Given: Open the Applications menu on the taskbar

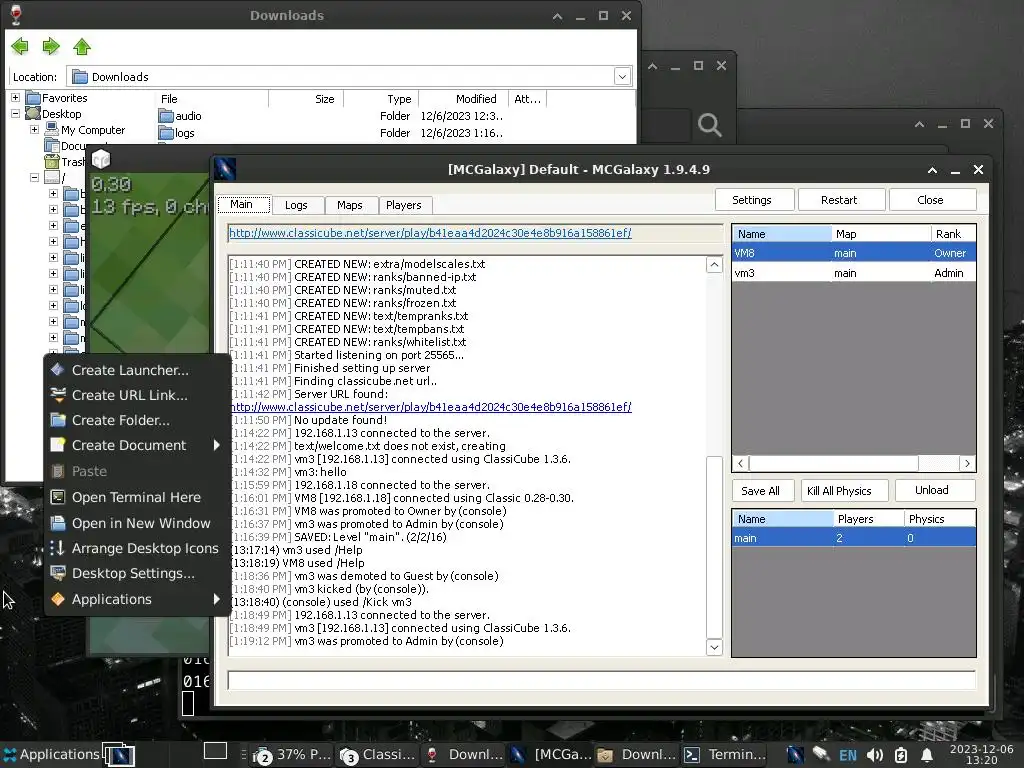Looking at the screenshot, I should click(x=51, y=754).
